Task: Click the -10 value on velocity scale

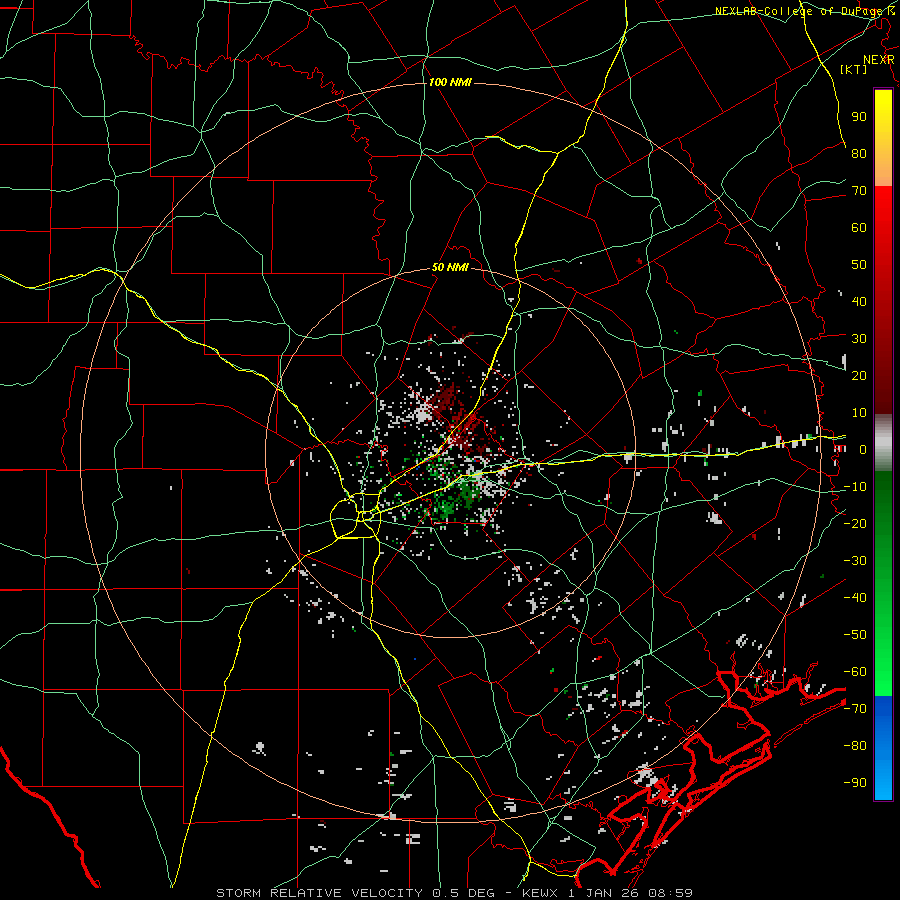Action: (x=855, y=487)
